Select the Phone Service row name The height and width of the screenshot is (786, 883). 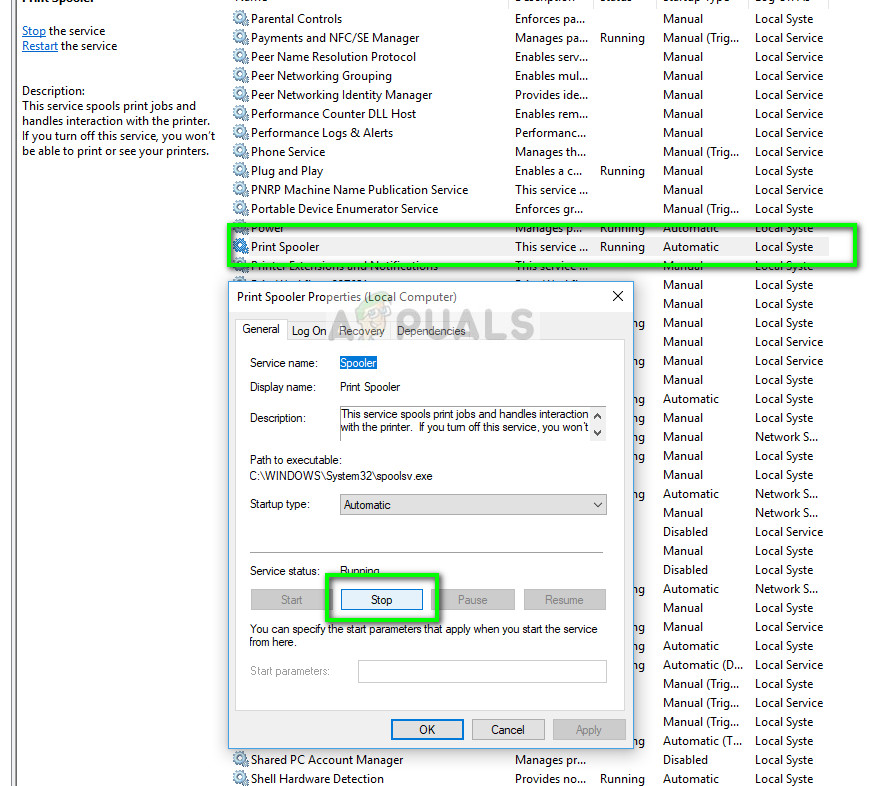[288, 152]
